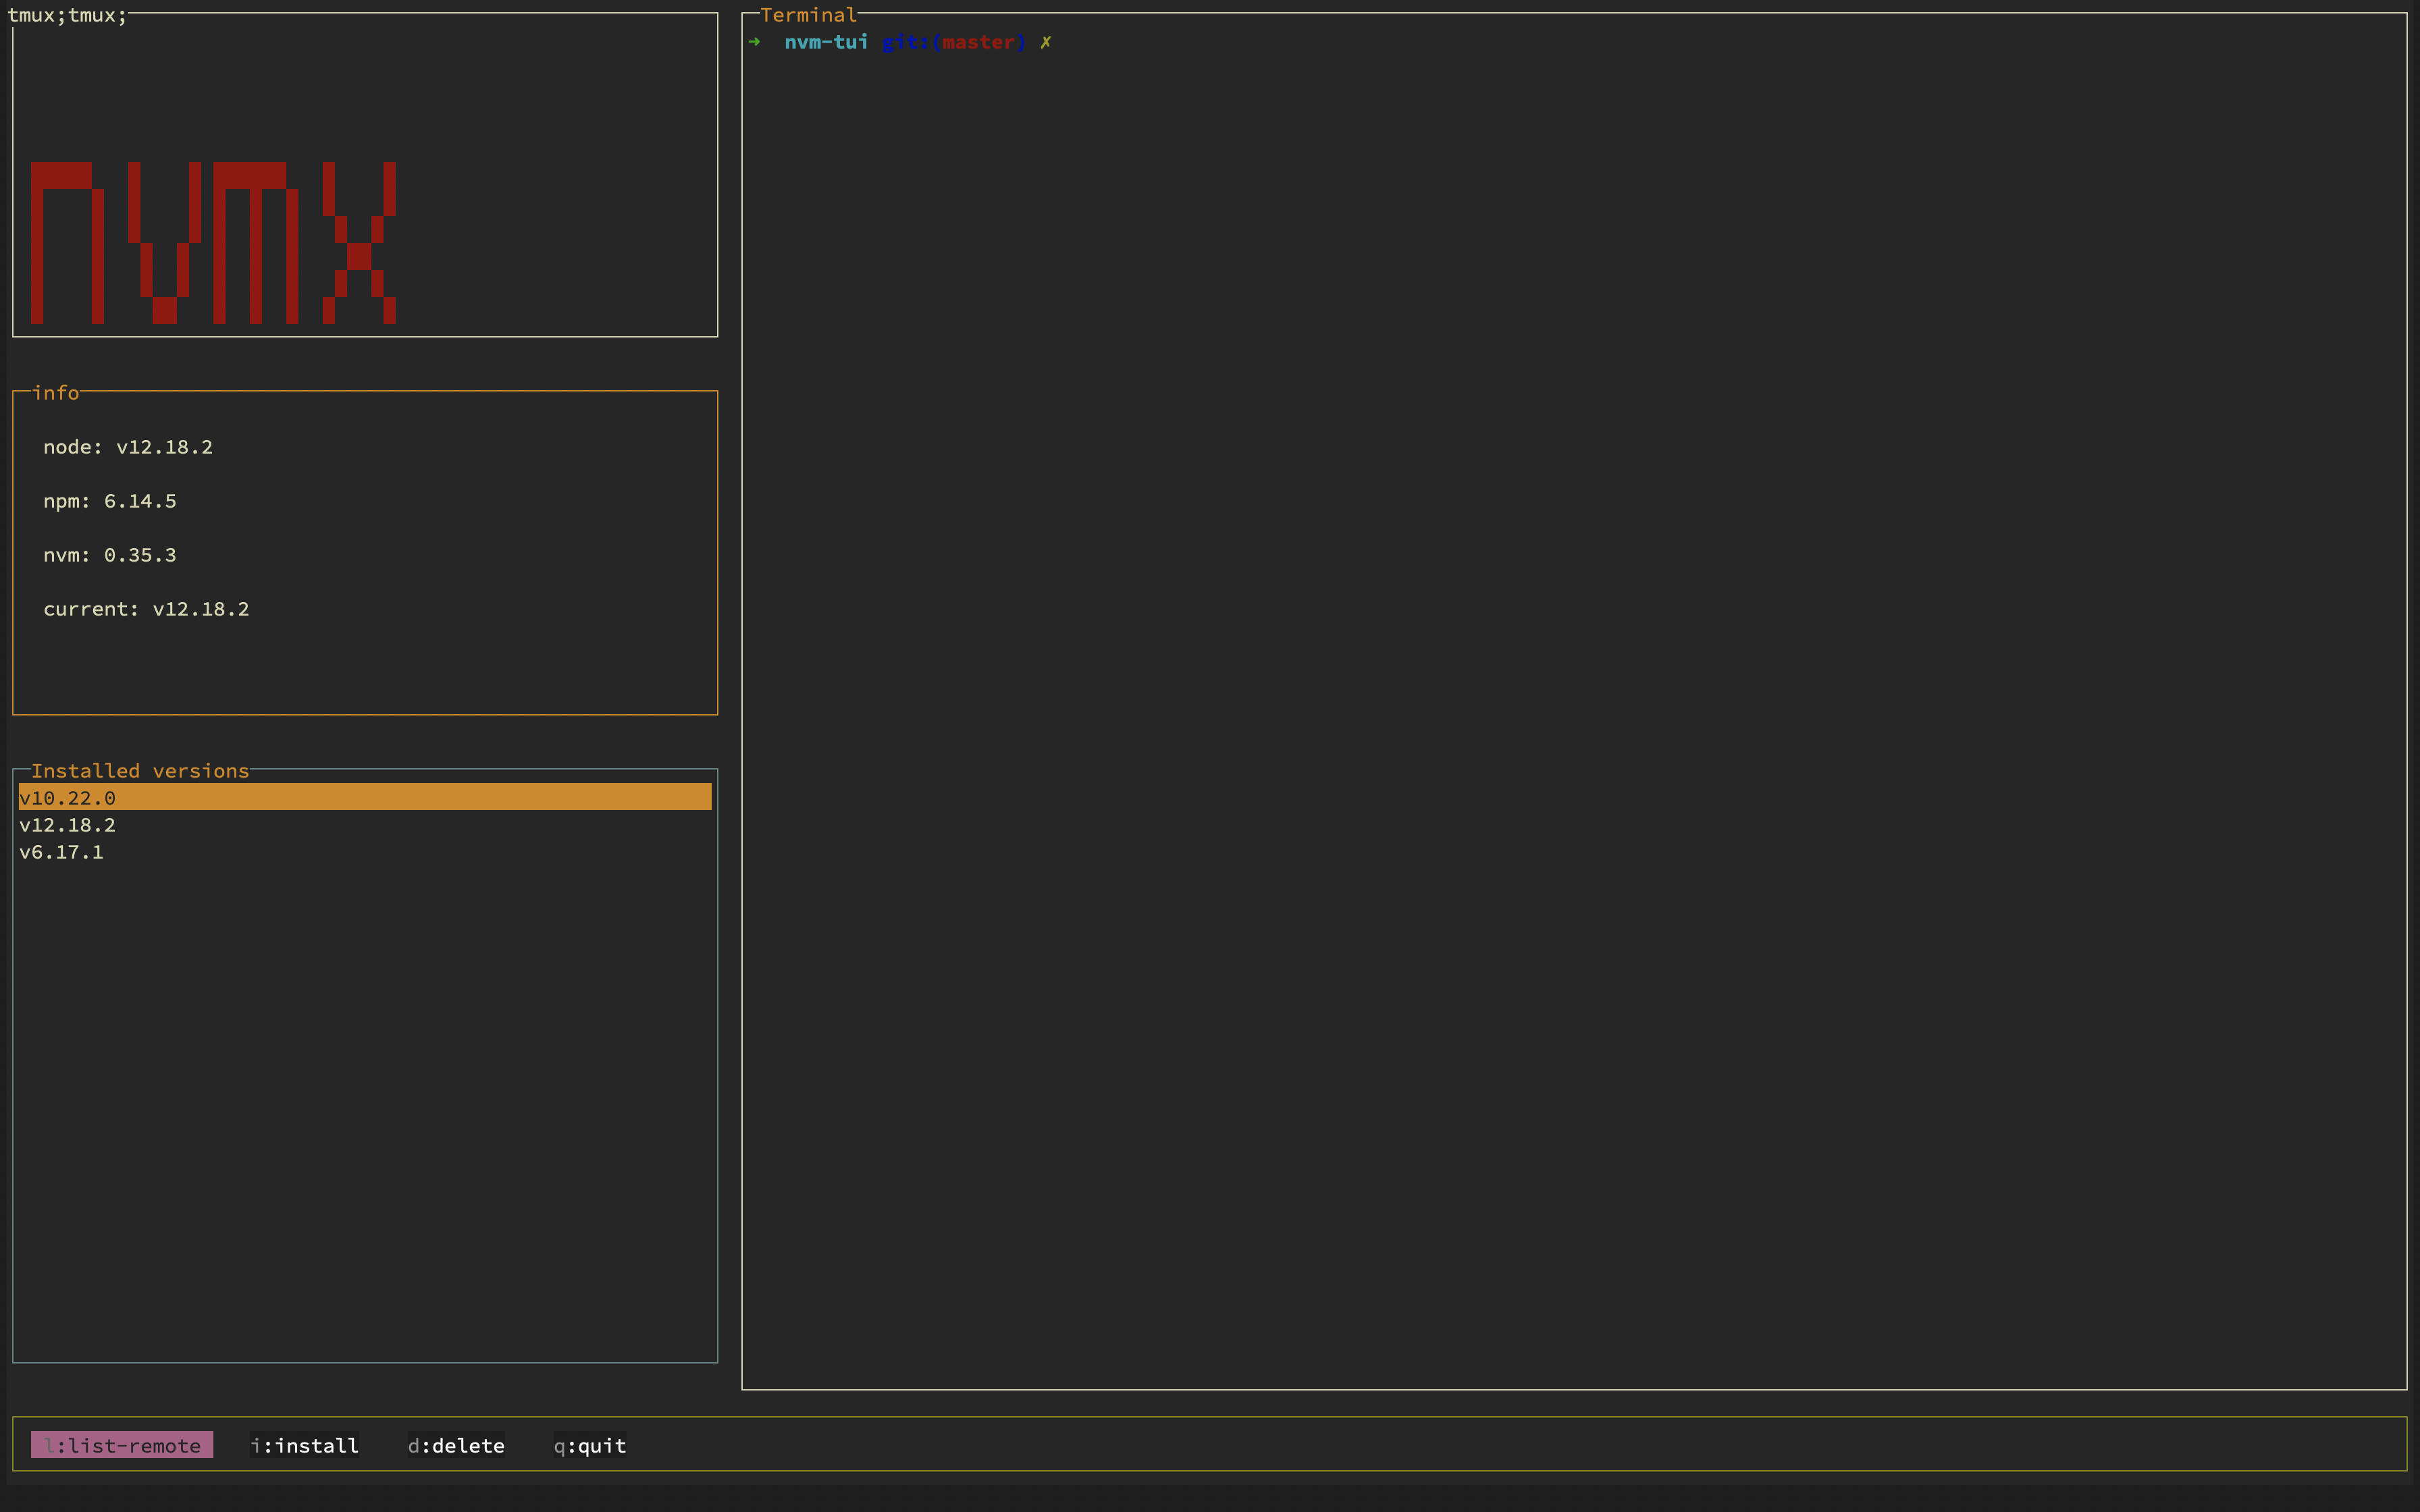Click the npm: 6.14.5 info line
The width and height of the screenshot is (2420, 1512).
pos(110,500)
